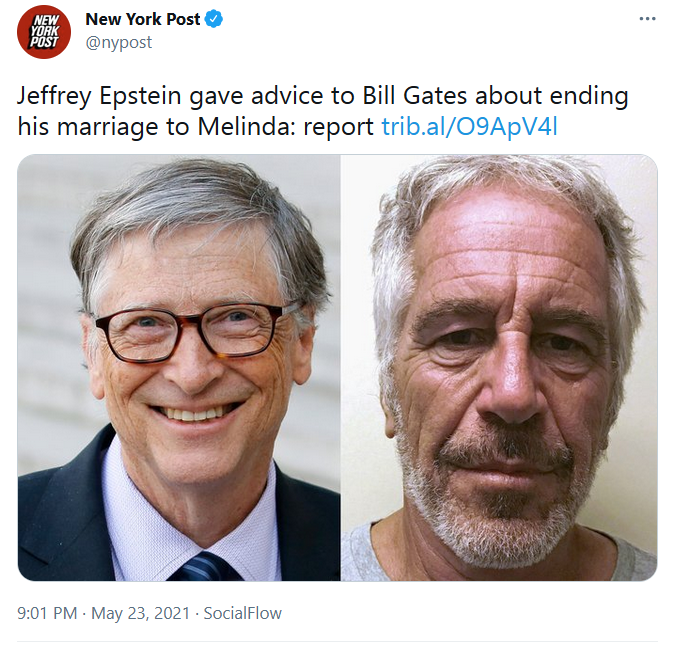Viewport: 675px width, 651px height.
Task: Click the blue verified badge
Action: tap(215, 20)
